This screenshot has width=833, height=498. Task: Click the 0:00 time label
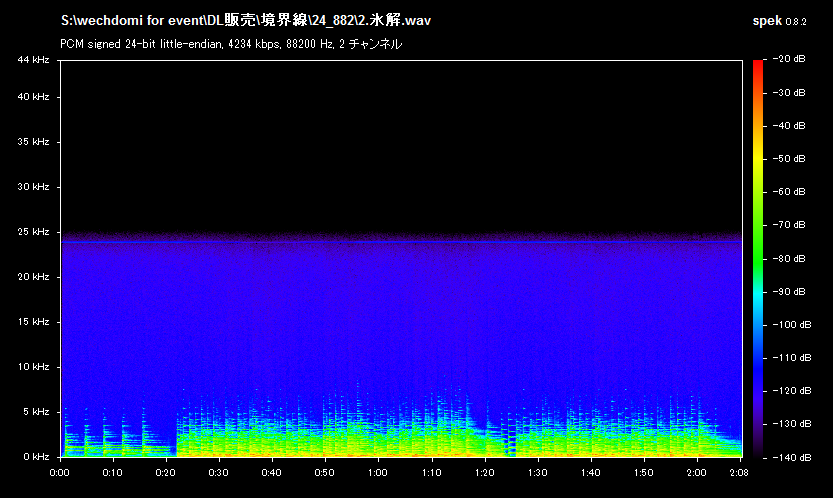coord(60,473)
